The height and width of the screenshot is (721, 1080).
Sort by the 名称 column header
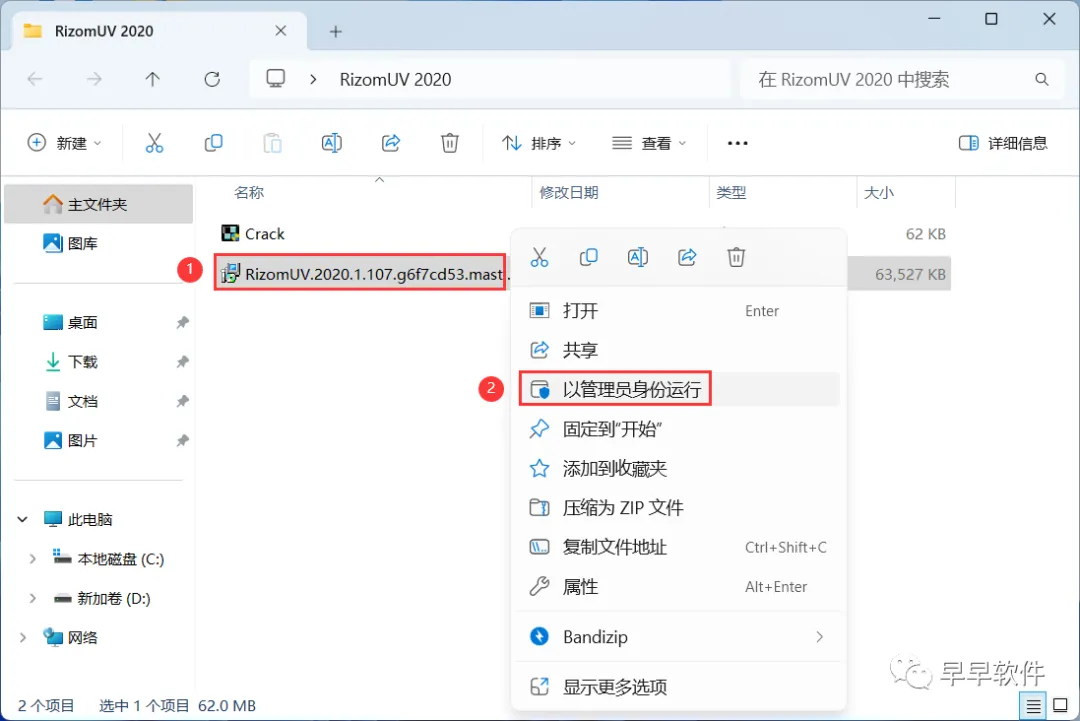pos(249,192)
